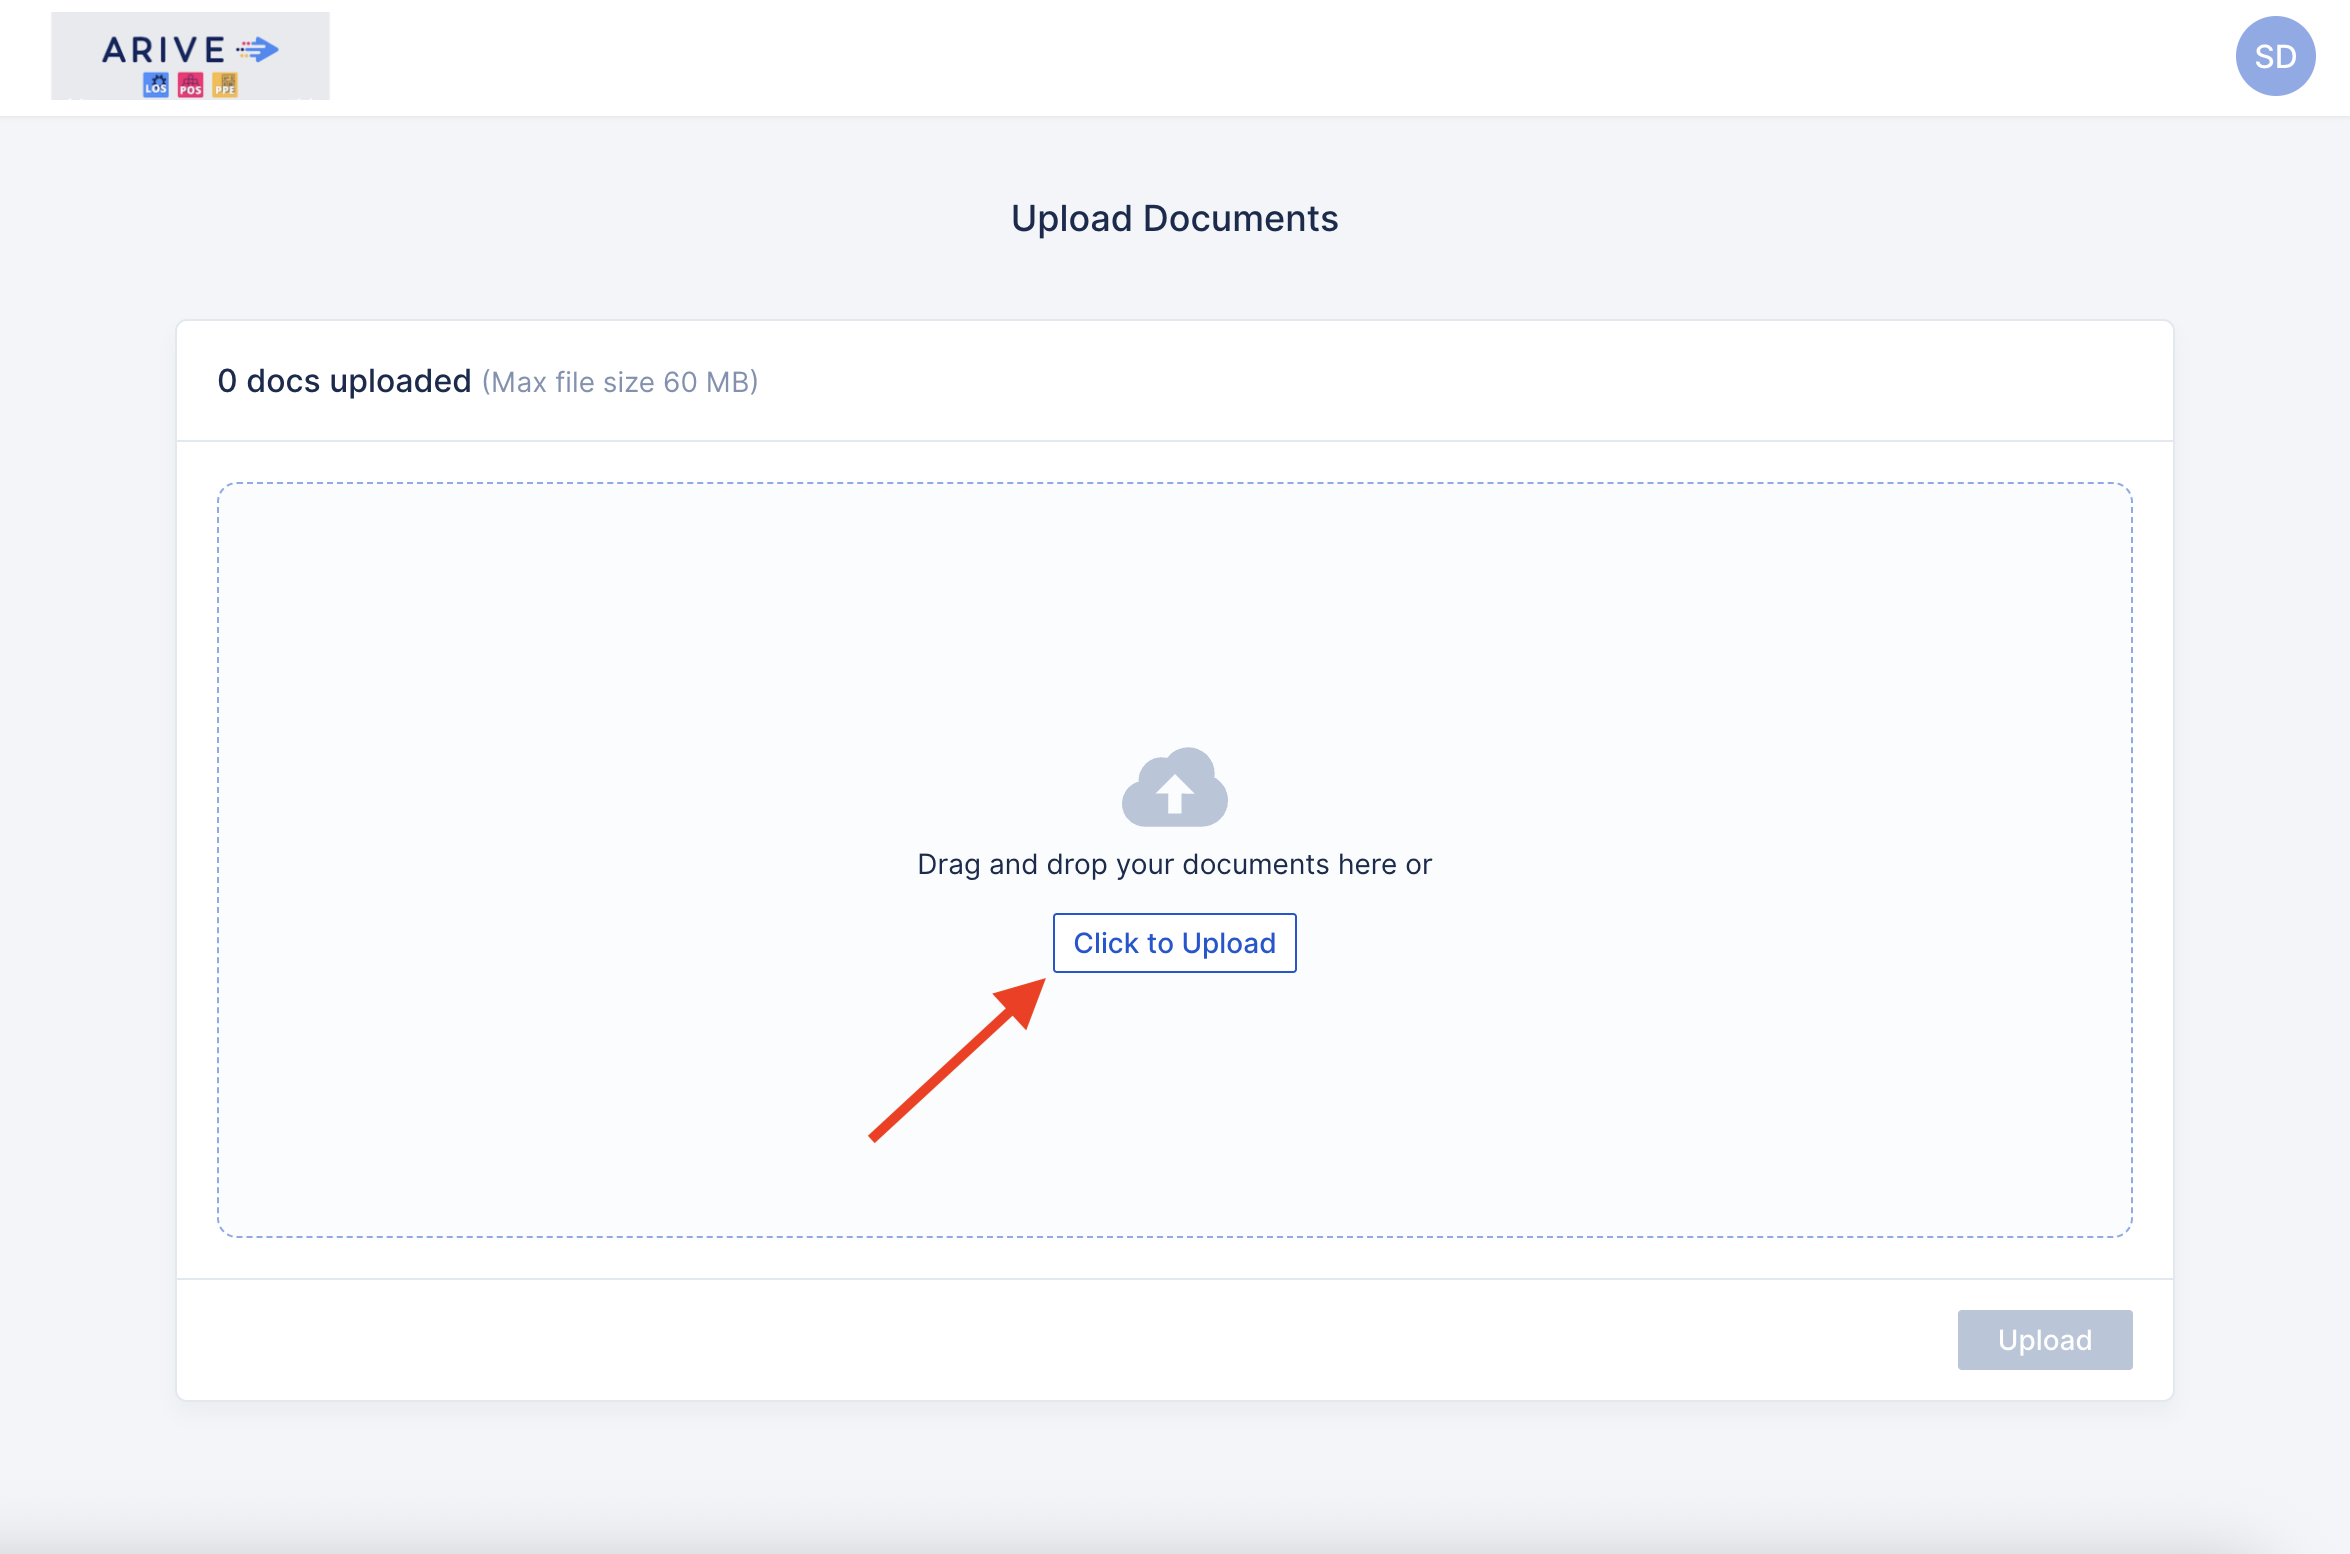This screenshot has width=2350, height=1554.
Task: Click the ARIVE wordmark in the logo
Action: (164, 49)
